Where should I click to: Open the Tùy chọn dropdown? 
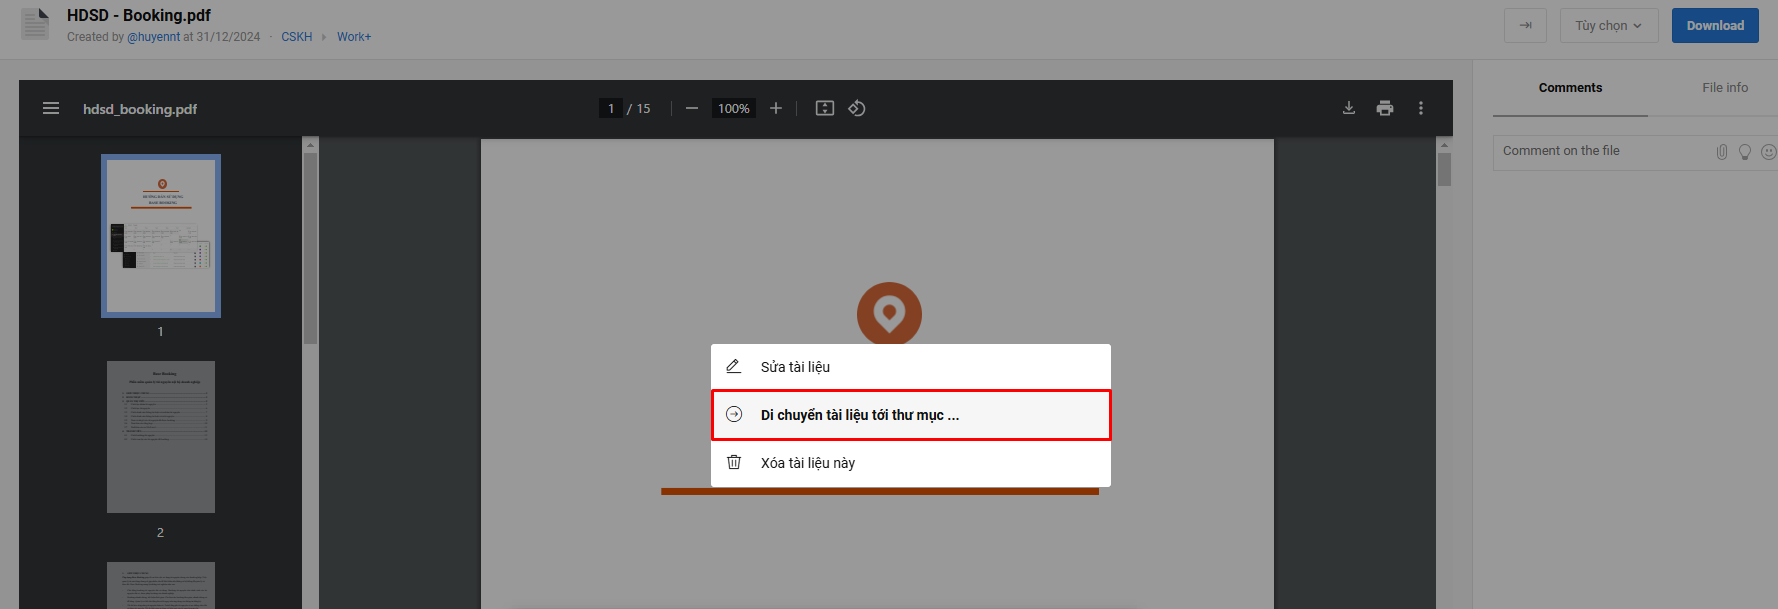(x=1609, y=25)
